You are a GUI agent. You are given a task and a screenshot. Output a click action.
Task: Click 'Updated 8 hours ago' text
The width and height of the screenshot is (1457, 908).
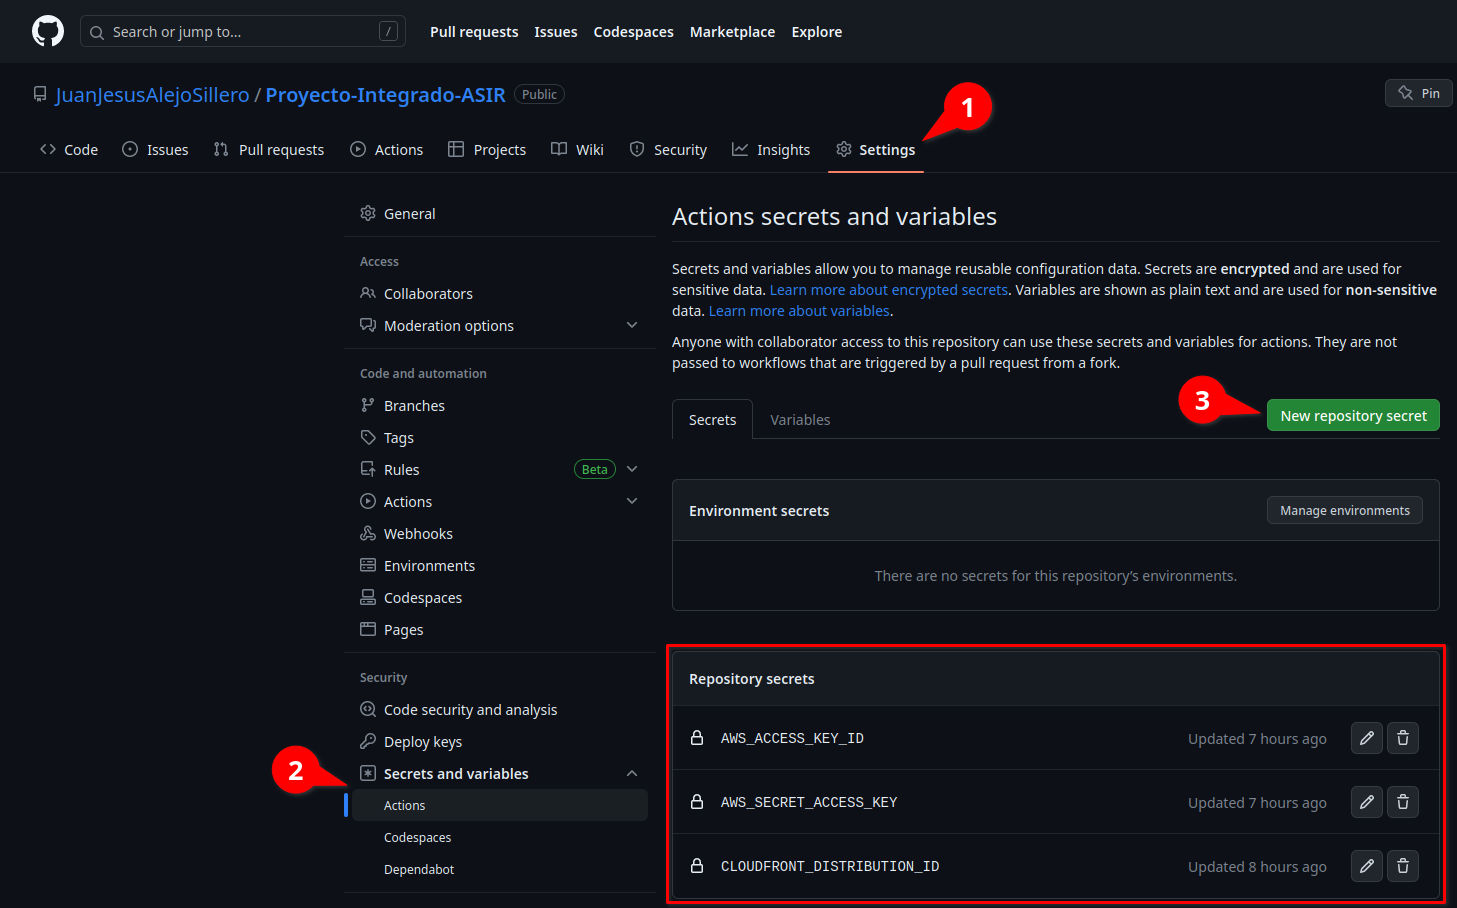1257,867
